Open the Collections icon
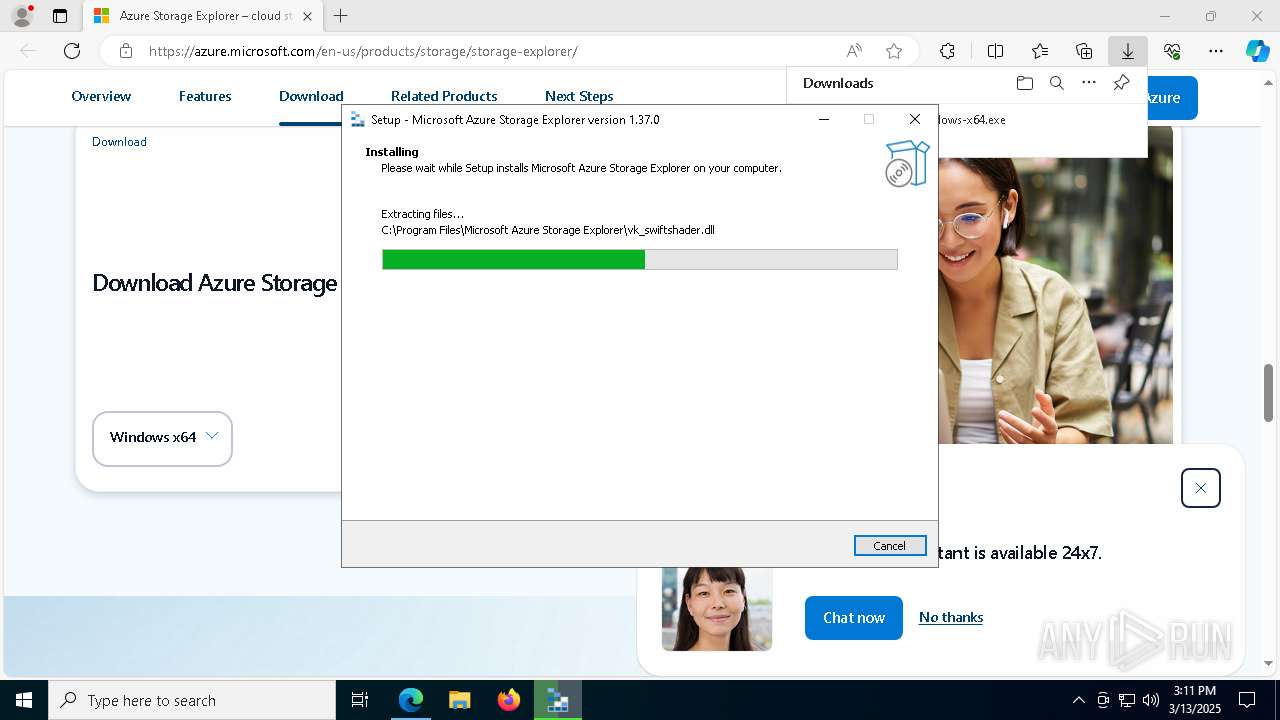The height and width of the screenshot is (720, 1280). [x=1084, y=51]
